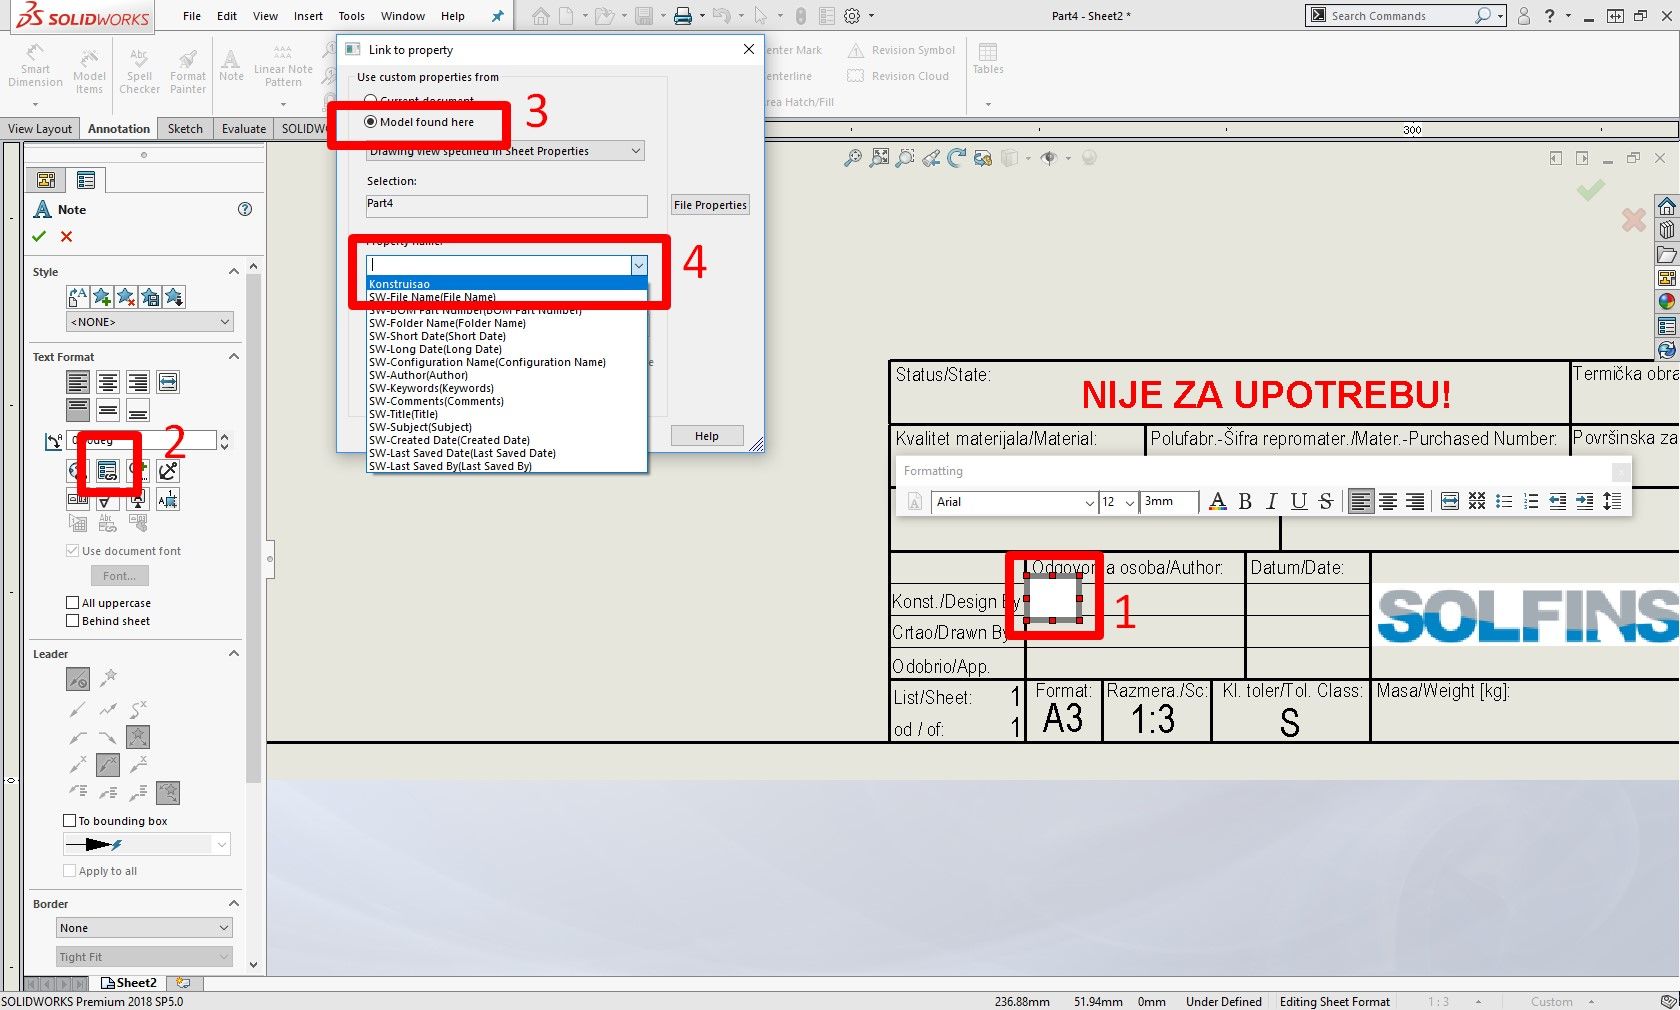Screen dimensions: 1680x1010
Task: Switch to the Sketch tab
Action: (184, 128)
